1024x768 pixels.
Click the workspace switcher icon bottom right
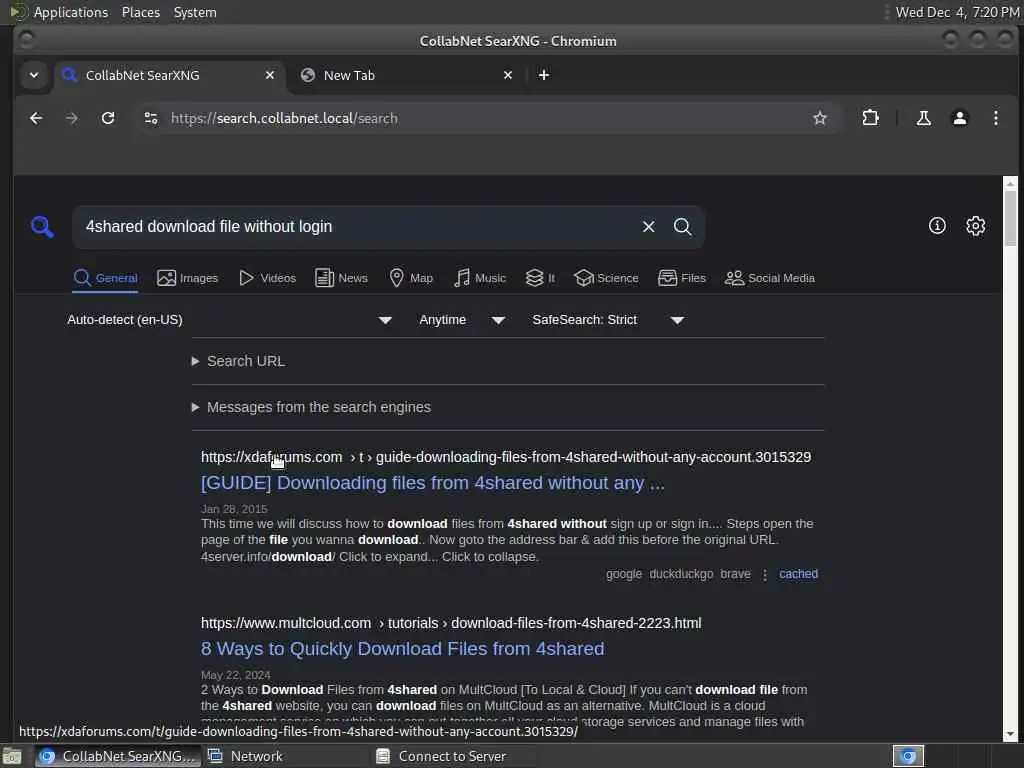pyautogui.click(x=908, y=756)
